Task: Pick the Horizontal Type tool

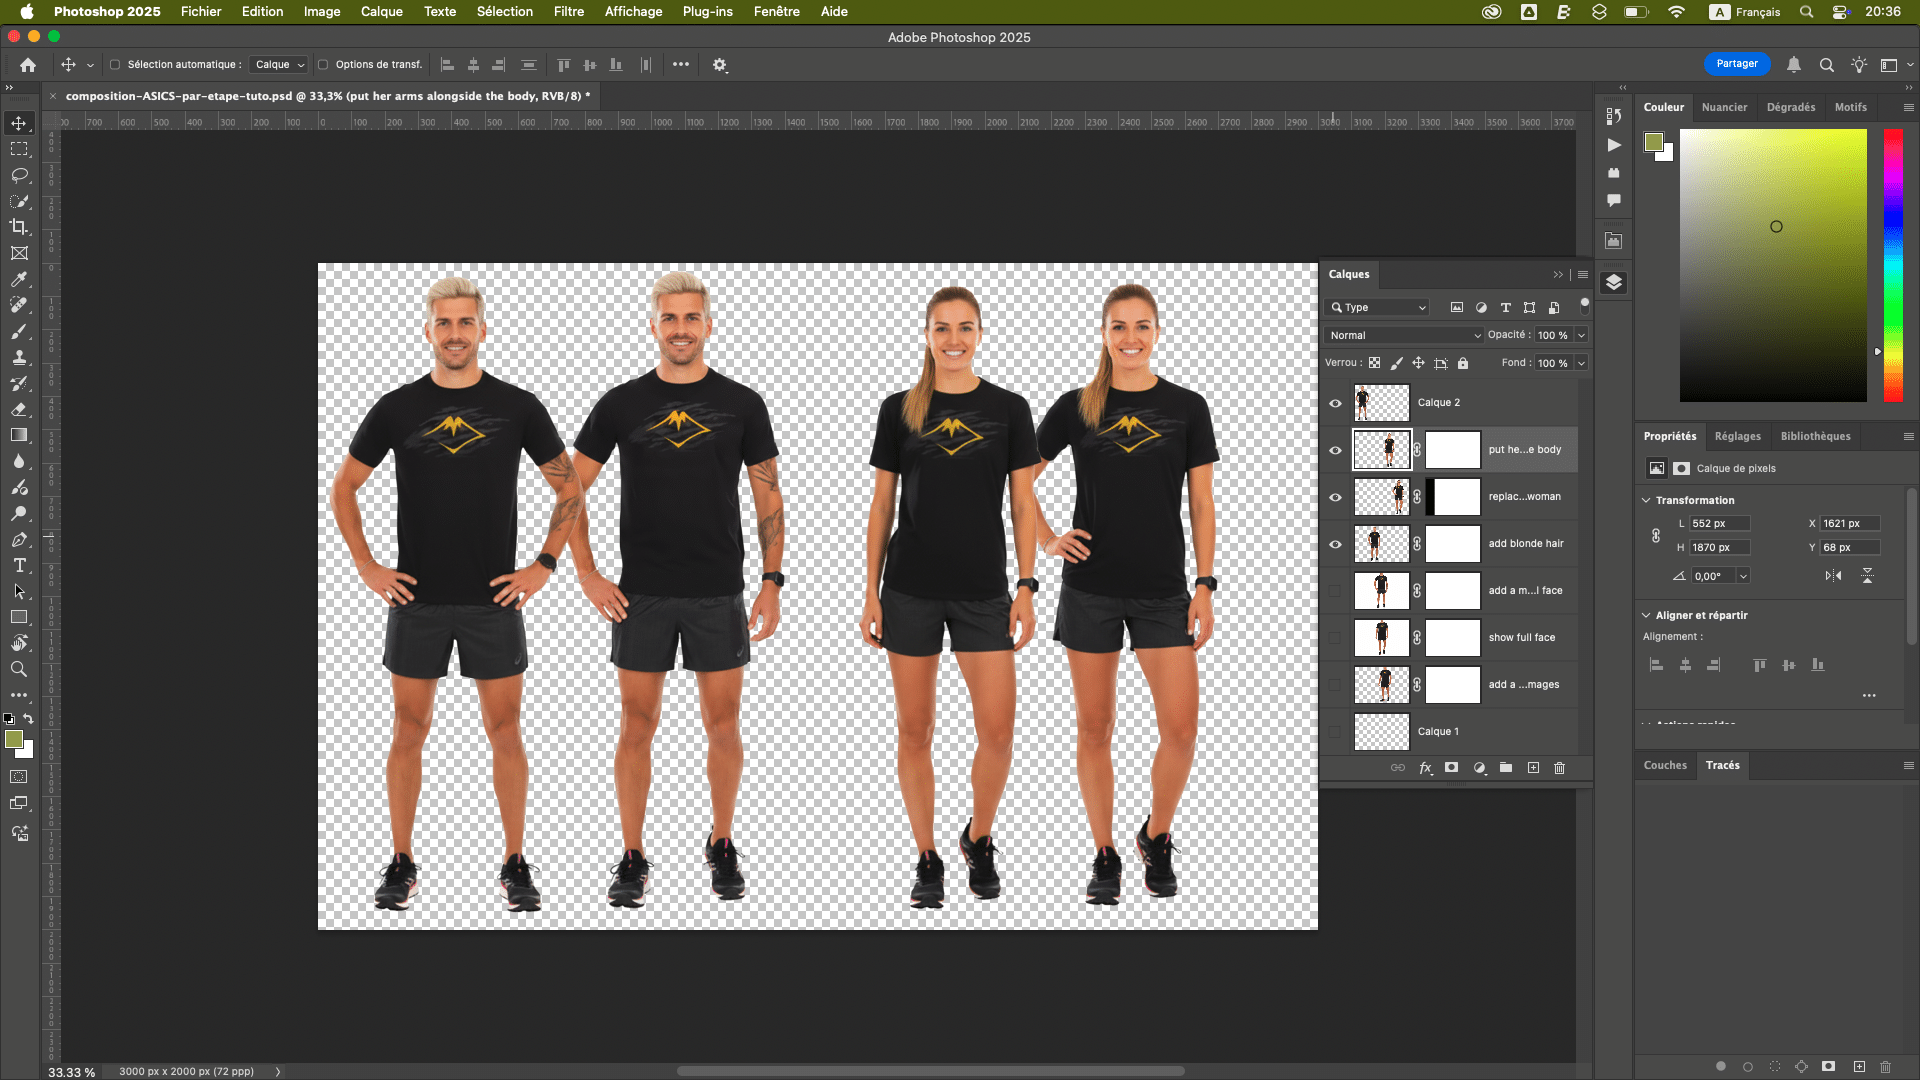Action: 19,566
